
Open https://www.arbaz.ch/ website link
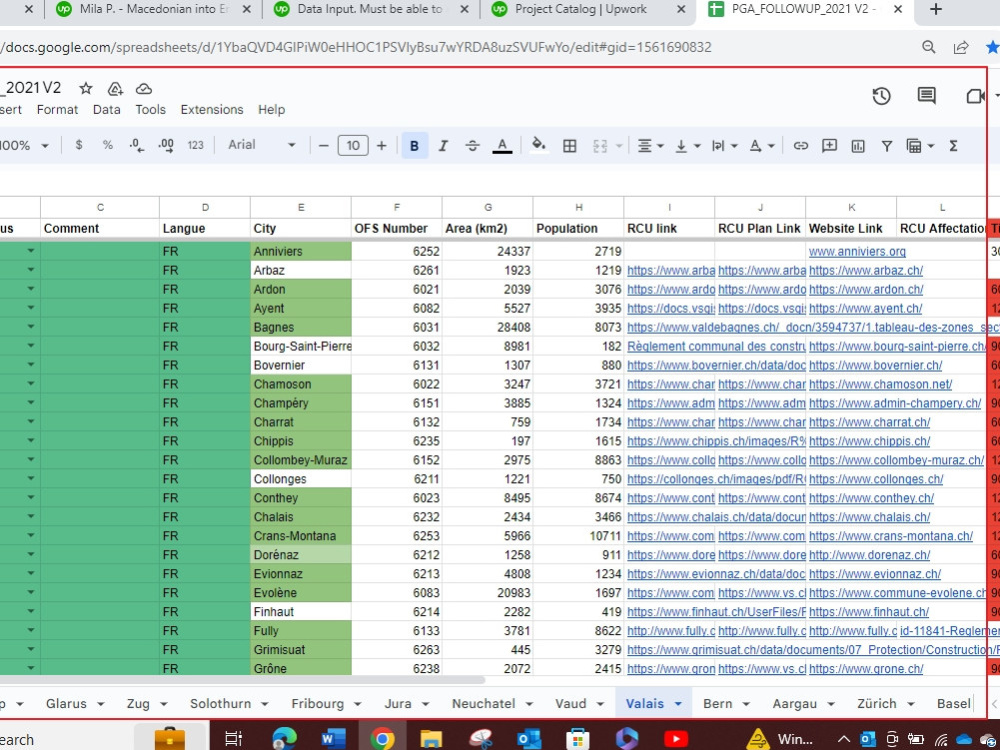coord(865,270)
